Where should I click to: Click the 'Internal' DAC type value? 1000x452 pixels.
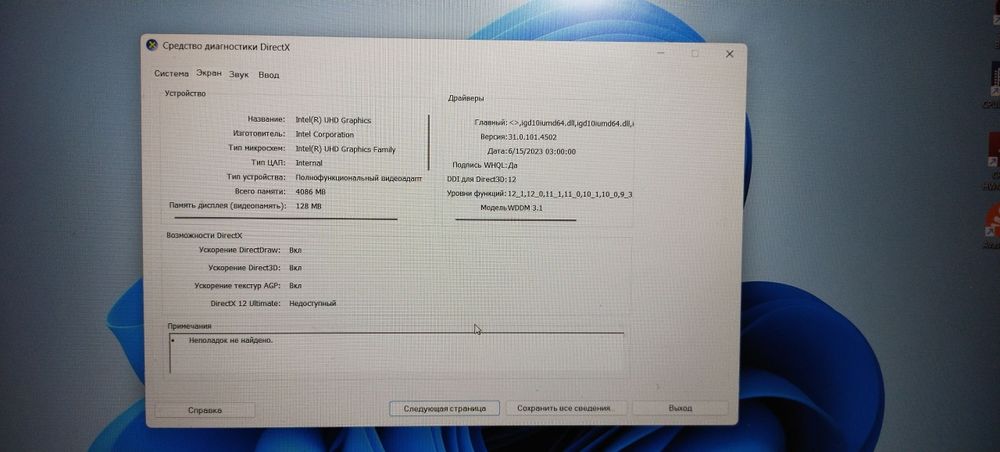pyautogui.click(x=309, y=163)
